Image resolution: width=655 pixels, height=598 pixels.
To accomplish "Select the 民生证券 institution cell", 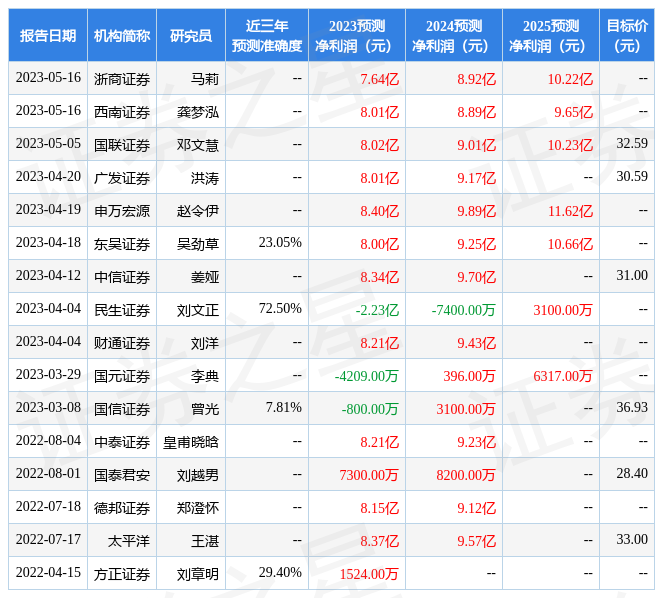I will (122, 310).
